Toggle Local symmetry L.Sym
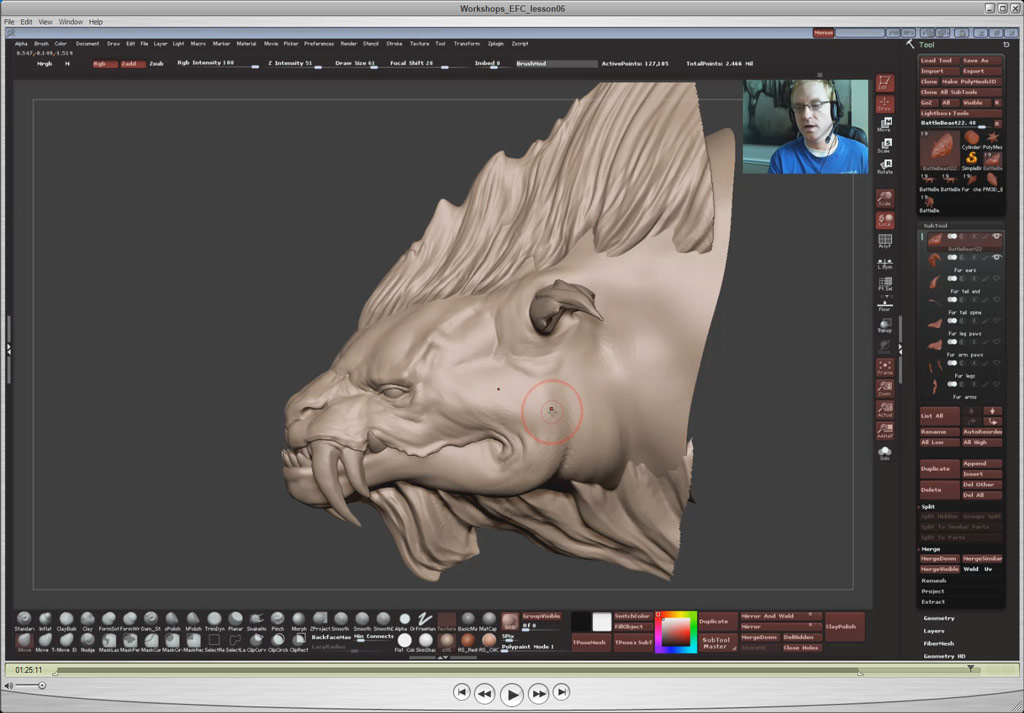1024x713 pixels. point(884,263)
